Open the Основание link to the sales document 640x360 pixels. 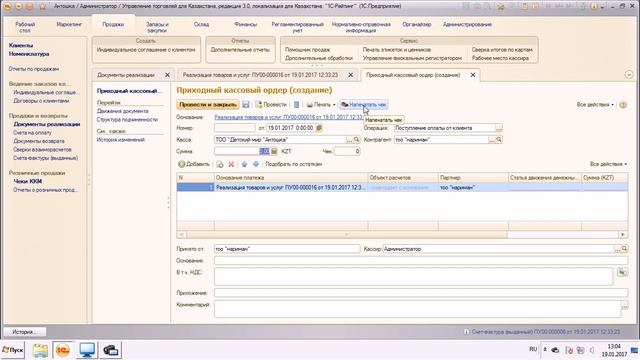[x=289, y=117]
